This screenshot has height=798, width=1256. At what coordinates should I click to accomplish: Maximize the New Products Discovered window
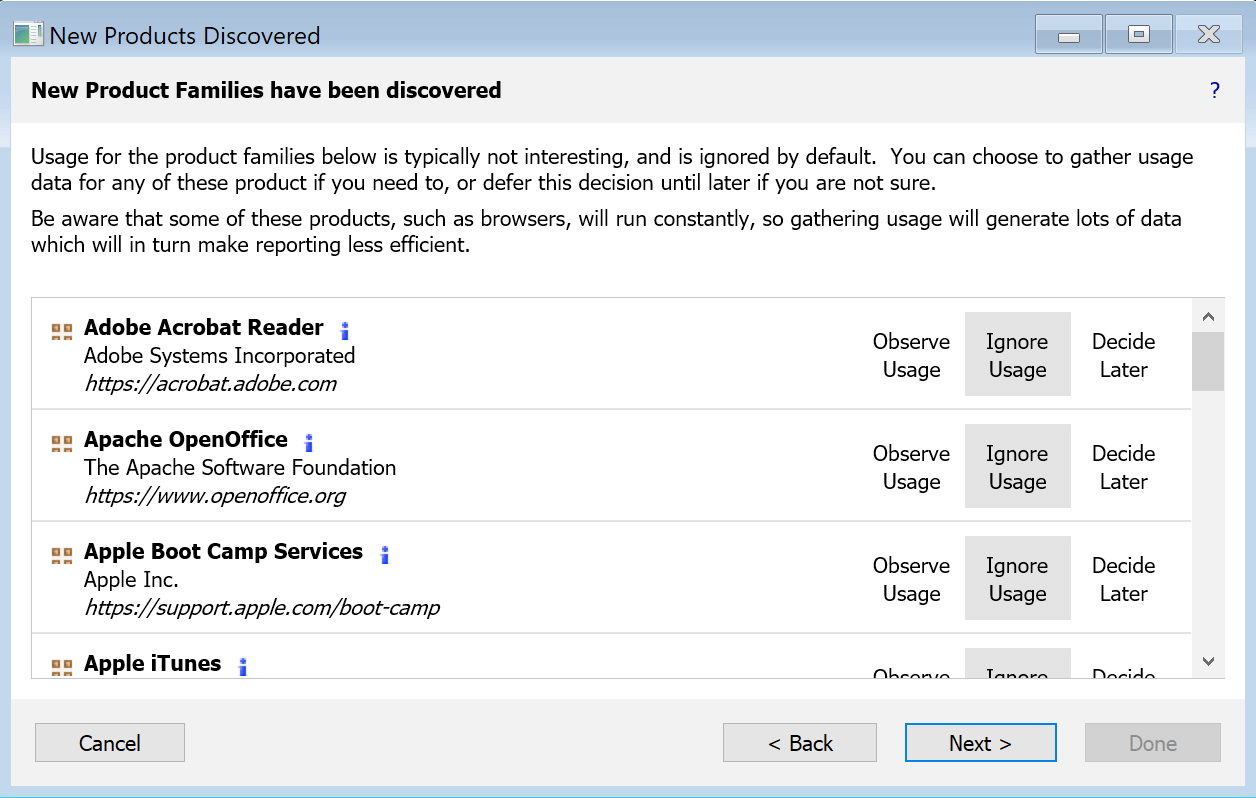[1138, 35]
